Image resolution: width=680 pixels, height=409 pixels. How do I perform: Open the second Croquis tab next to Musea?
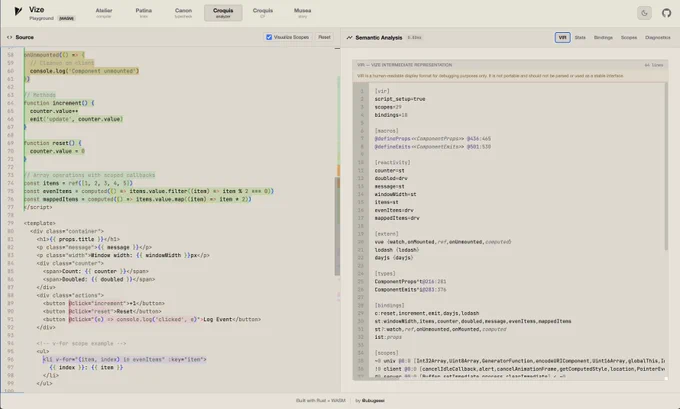pos(263,13)
